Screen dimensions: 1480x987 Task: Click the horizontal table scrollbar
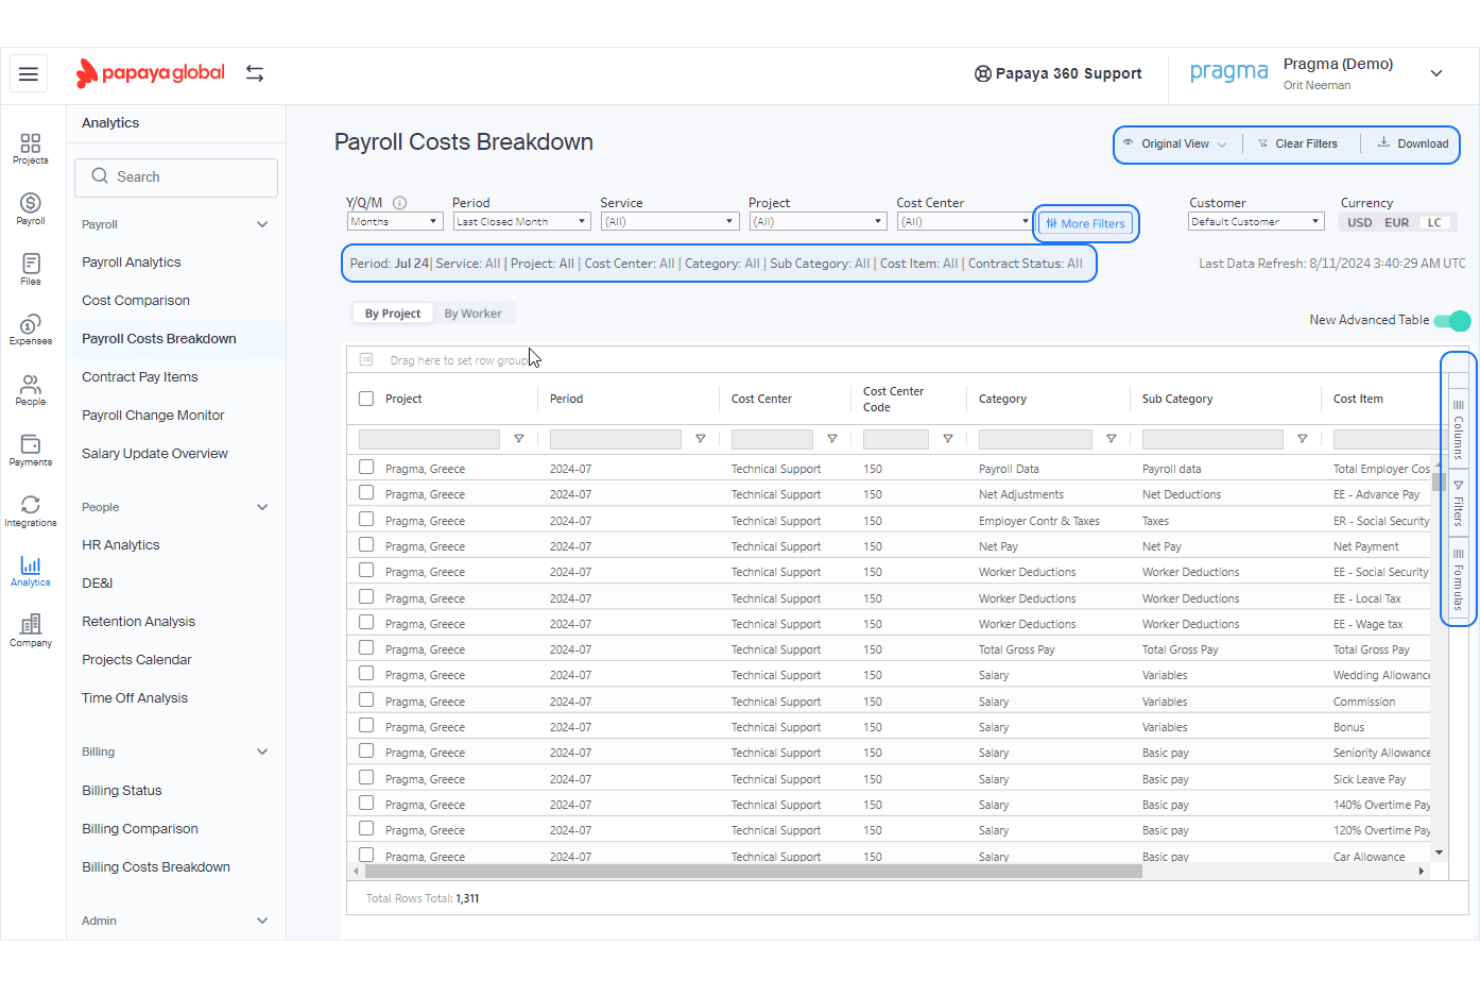click(754, 872)
